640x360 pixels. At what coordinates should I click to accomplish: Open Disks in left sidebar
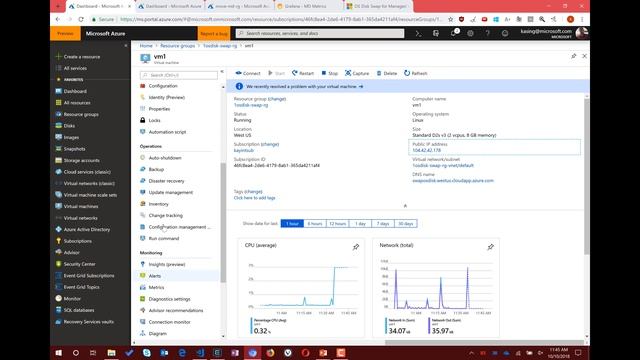(x=69, y=126)
